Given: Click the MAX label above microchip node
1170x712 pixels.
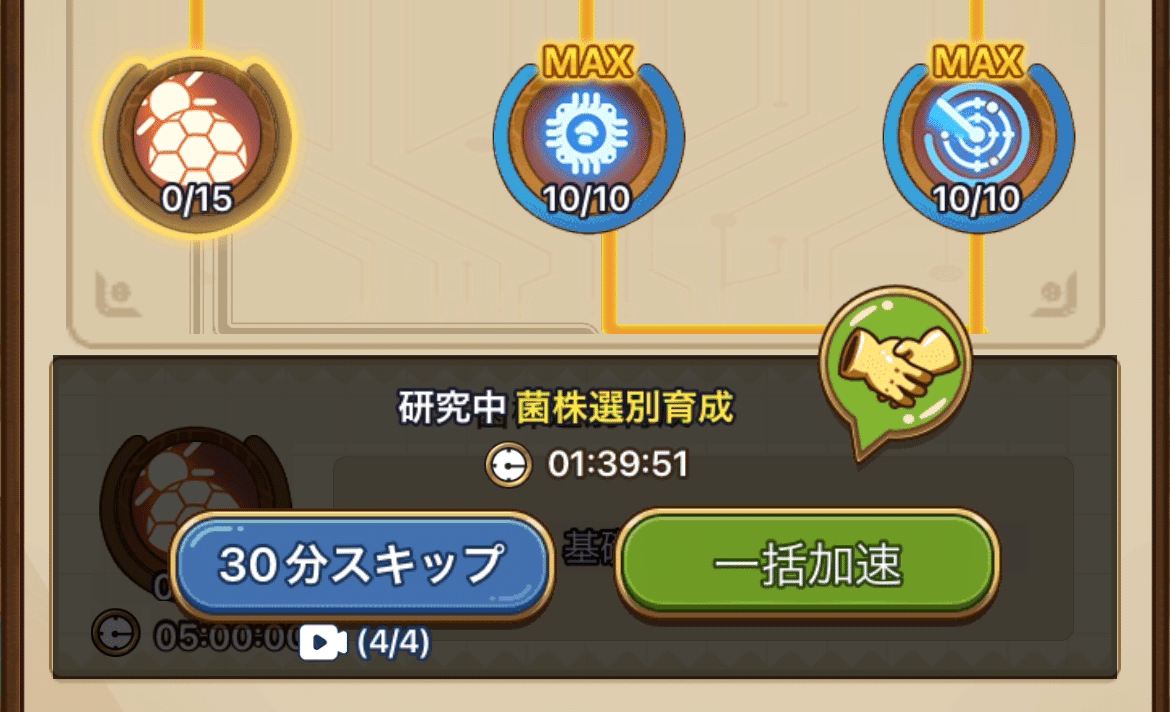Looking at the screenshot, I should pyautogui.click(x=588, y=61).
